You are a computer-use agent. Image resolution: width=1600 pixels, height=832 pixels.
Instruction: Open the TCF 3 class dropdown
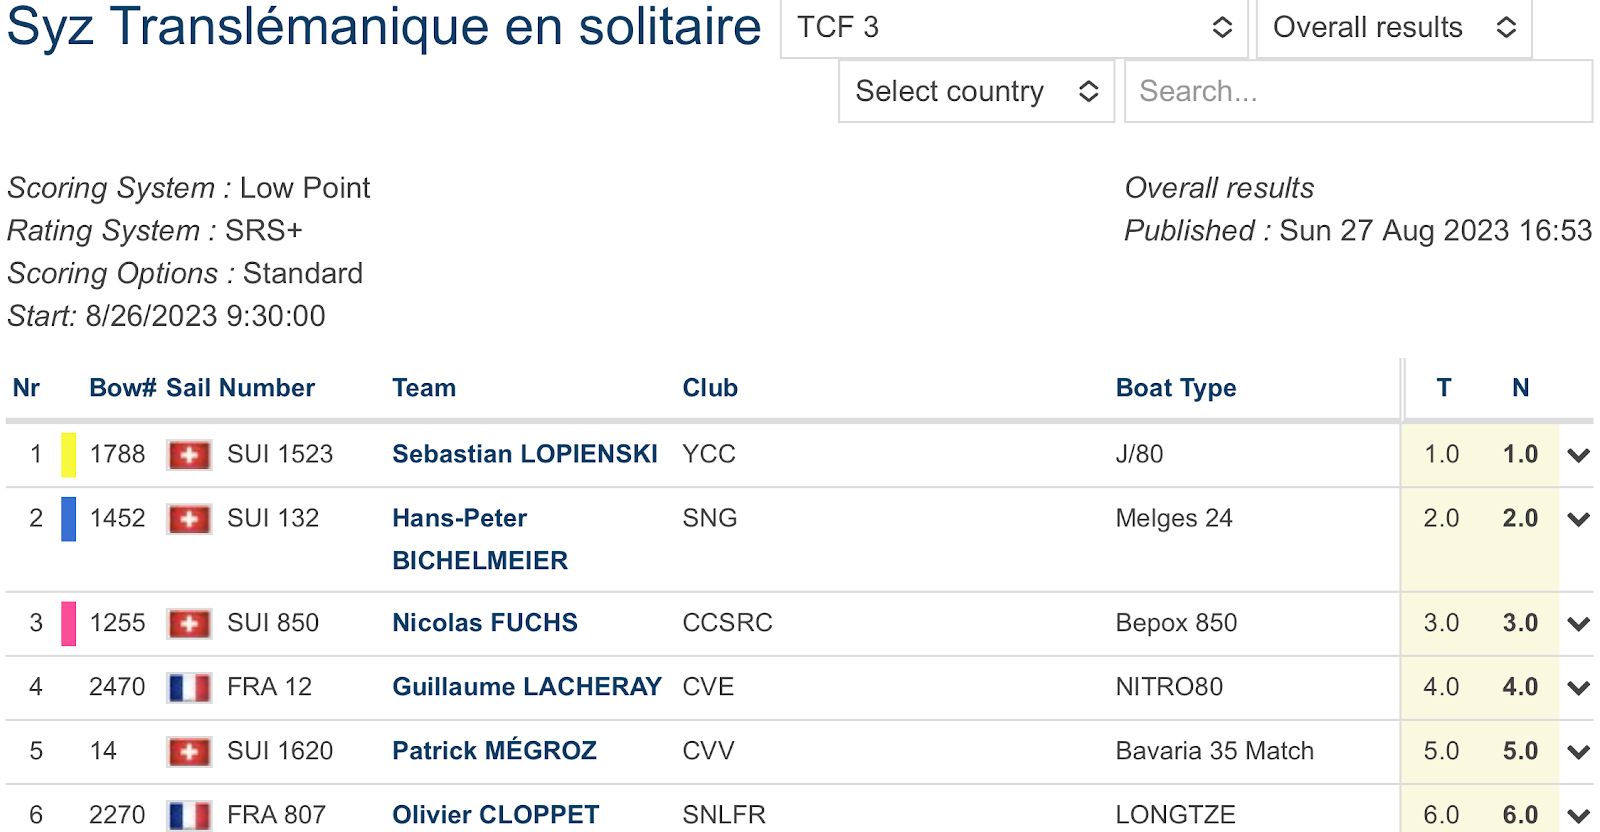1014,28
